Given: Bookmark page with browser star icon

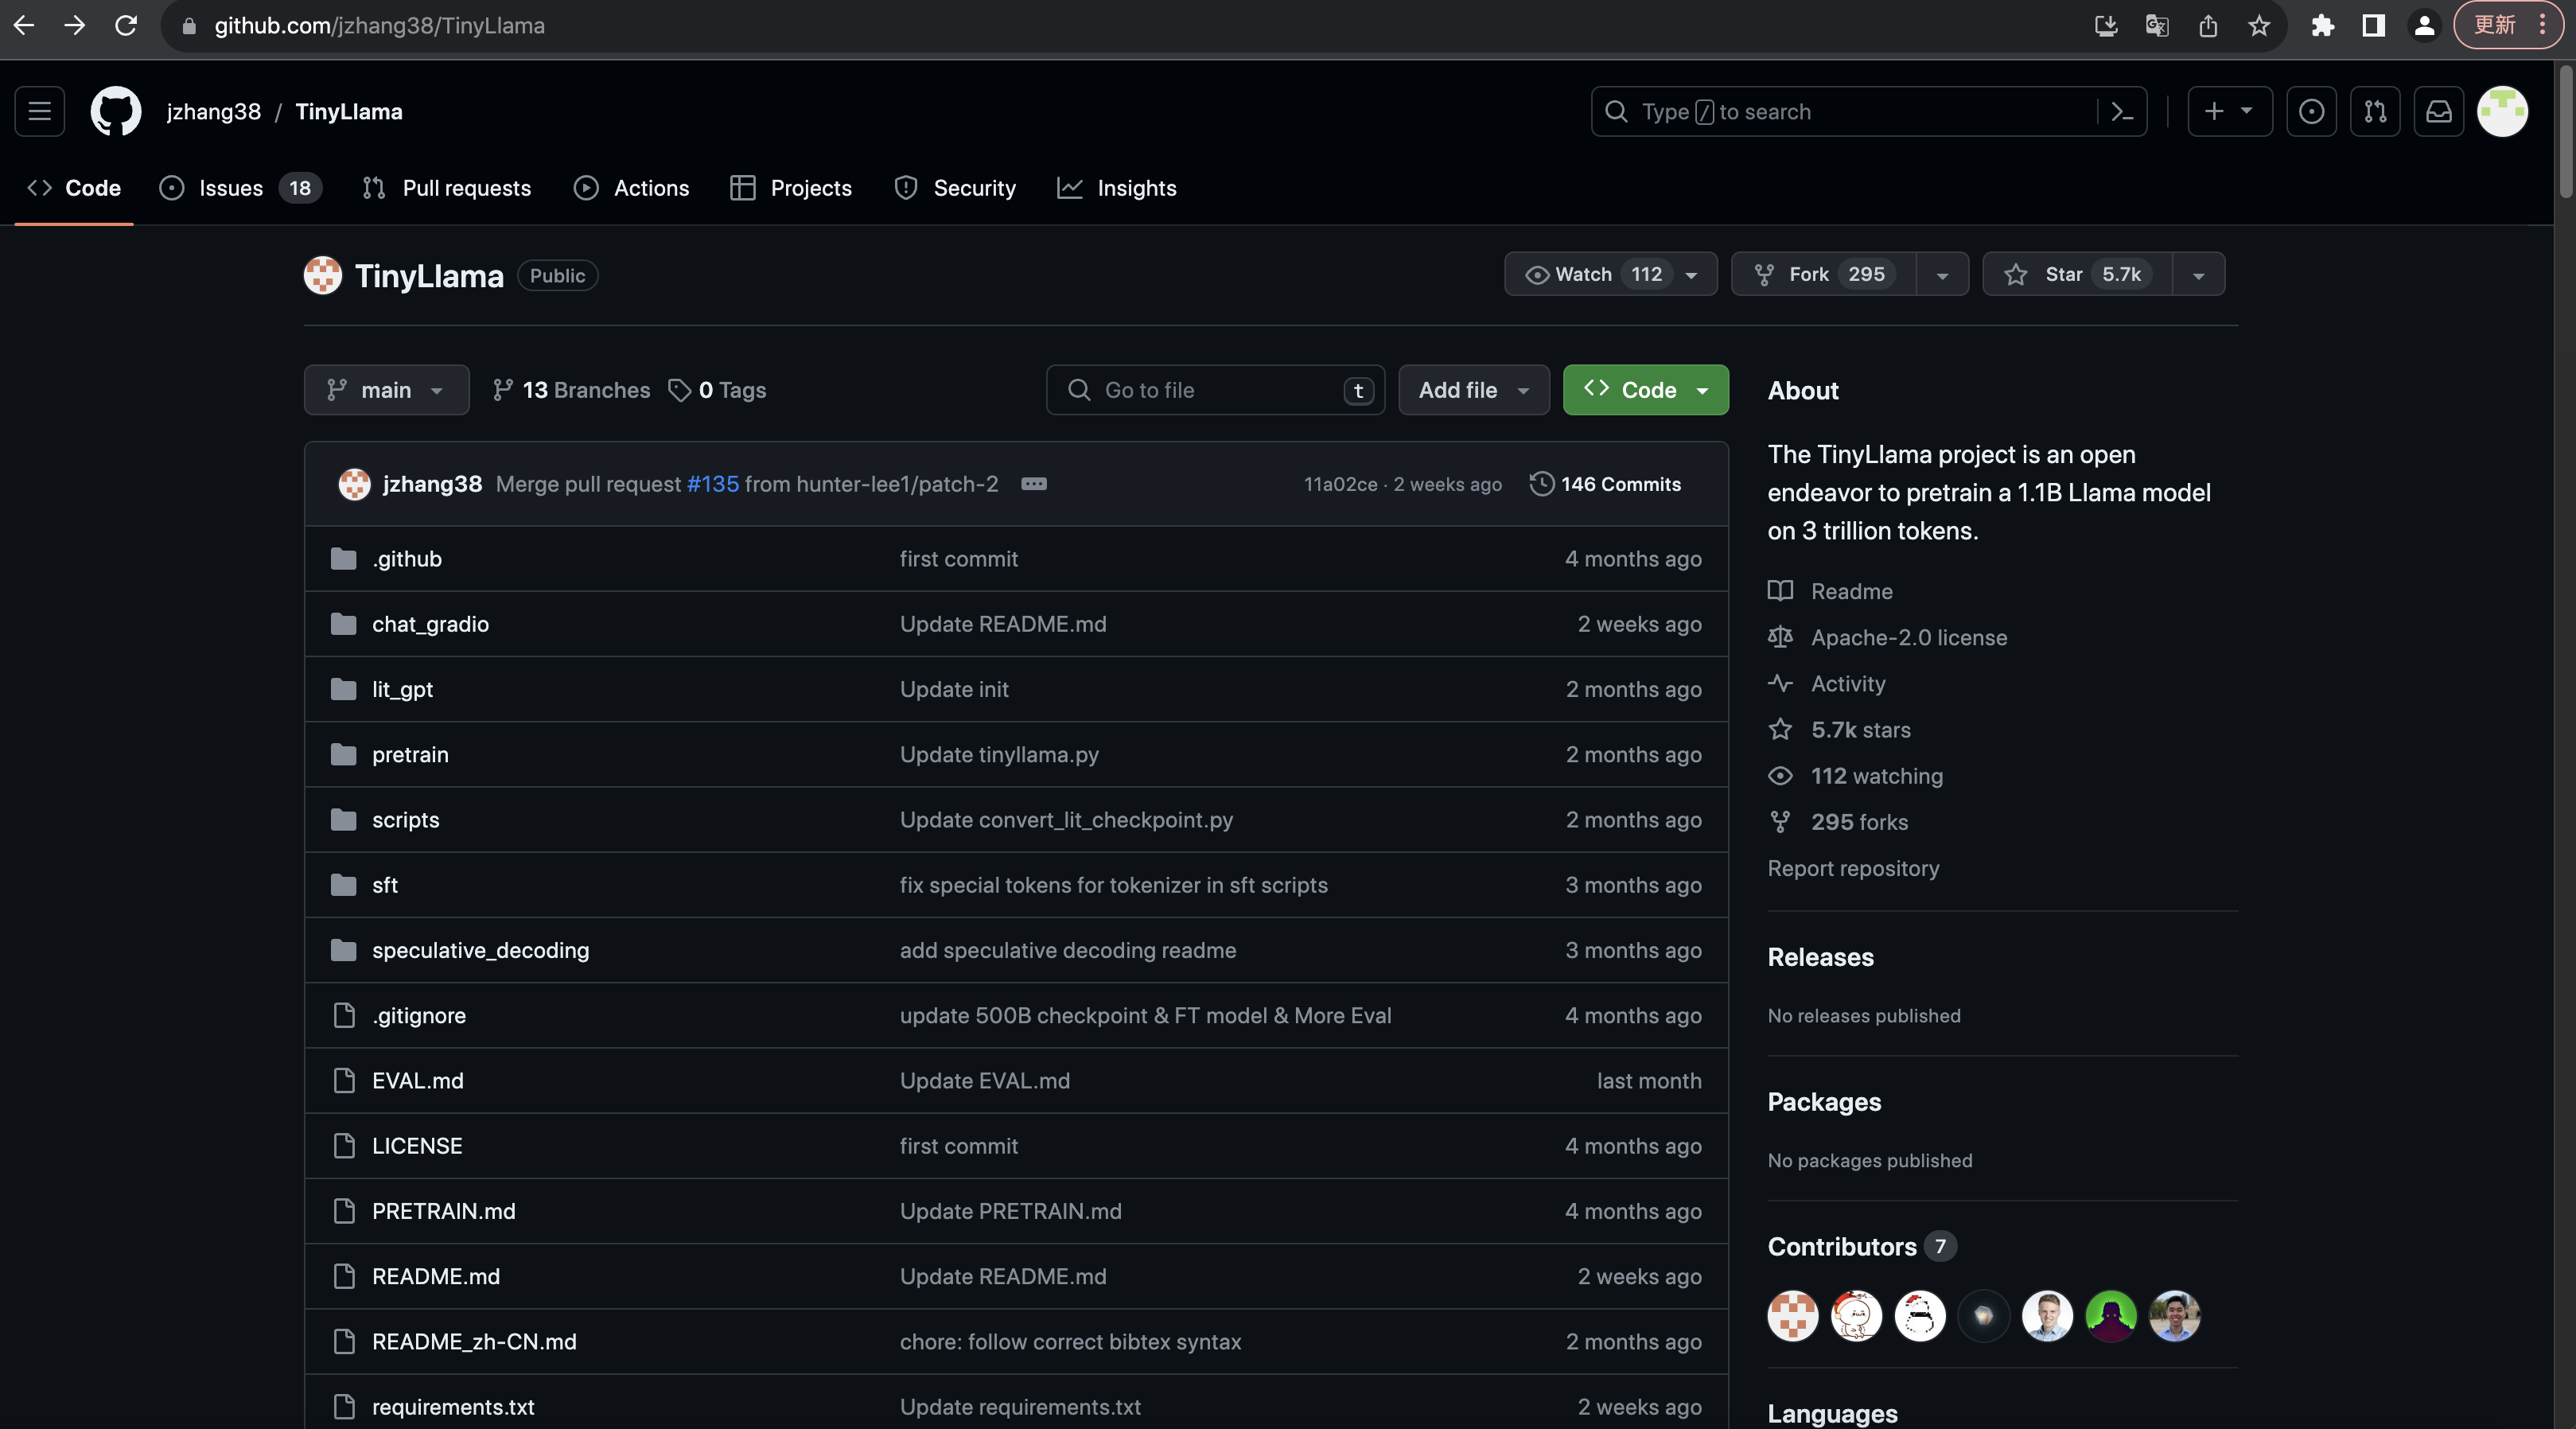Looking at the screenshot, I should point(2258,26).
